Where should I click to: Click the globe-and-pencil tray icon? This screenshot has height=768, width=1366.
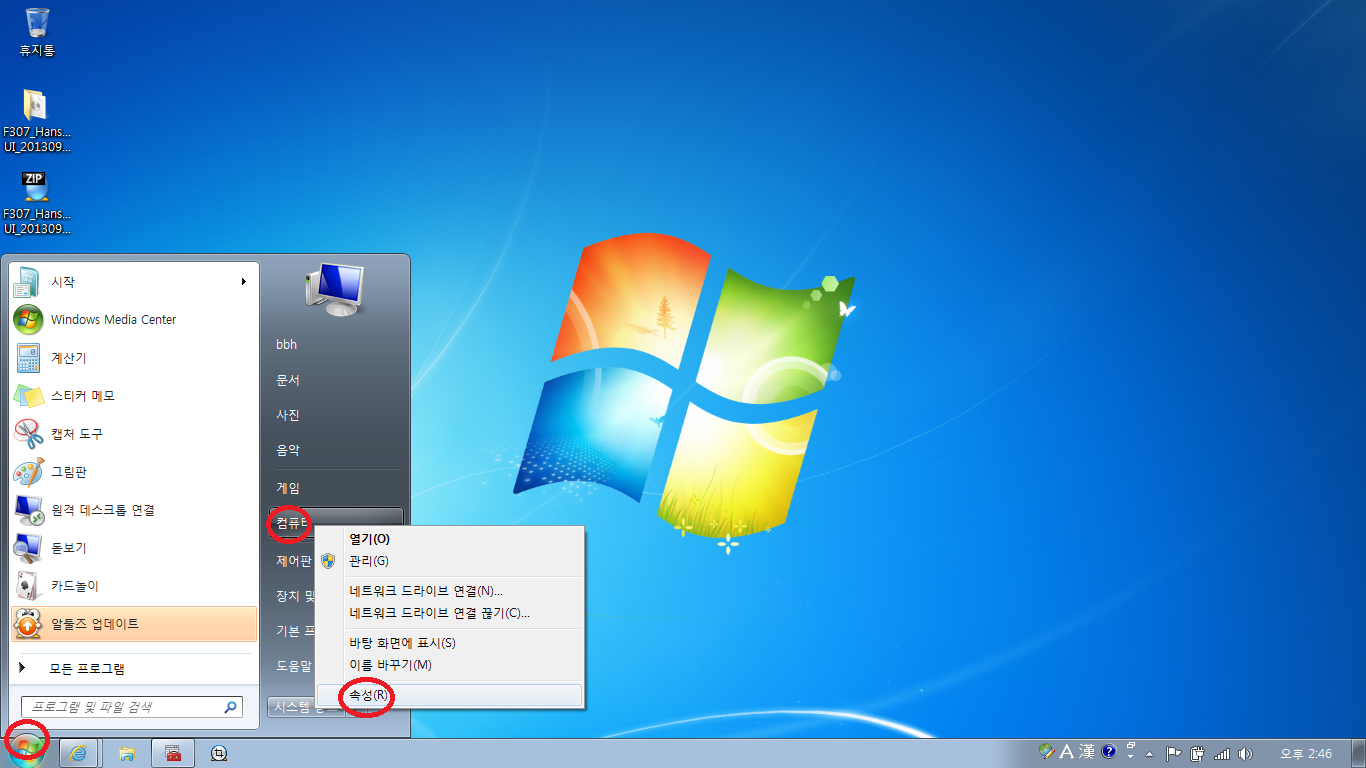(x=1048, y=752)
